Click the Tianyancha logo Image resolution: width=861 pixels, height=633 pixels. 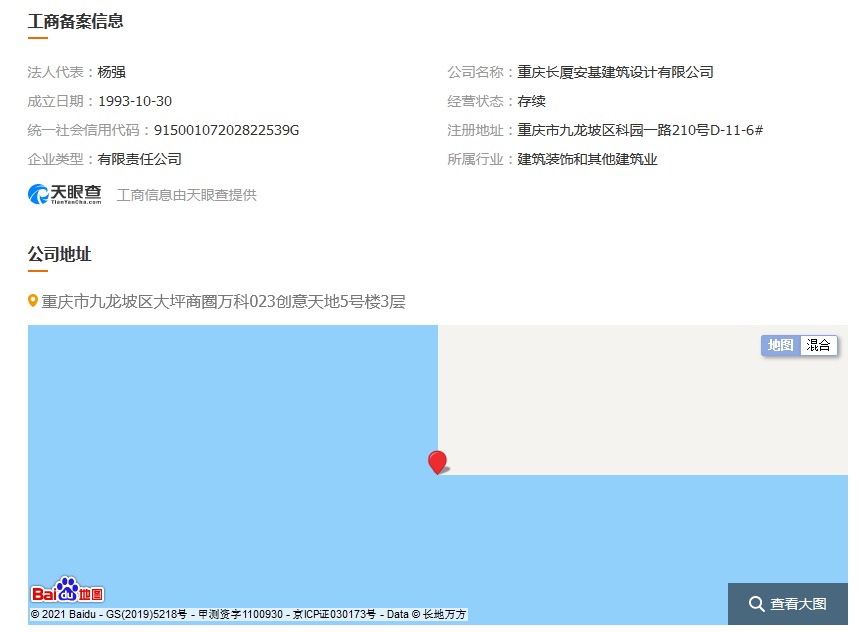pos(65,194)
